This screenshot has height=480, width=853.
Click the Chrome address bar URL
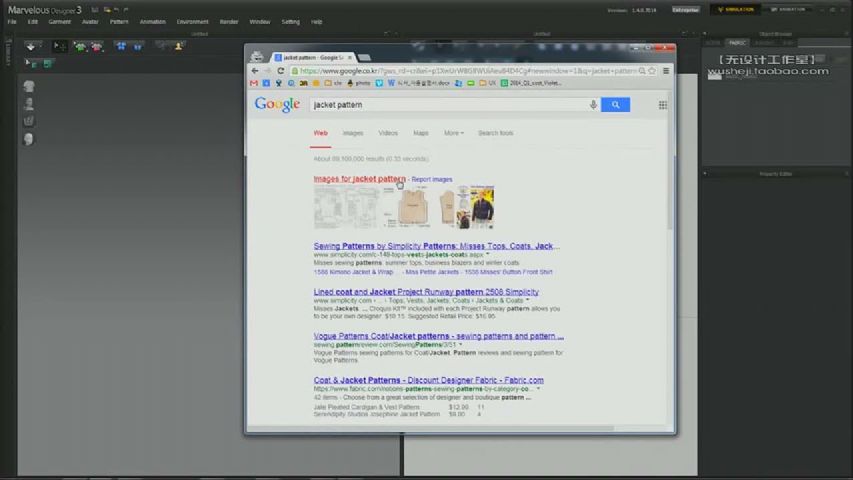[x=468, y=71]
